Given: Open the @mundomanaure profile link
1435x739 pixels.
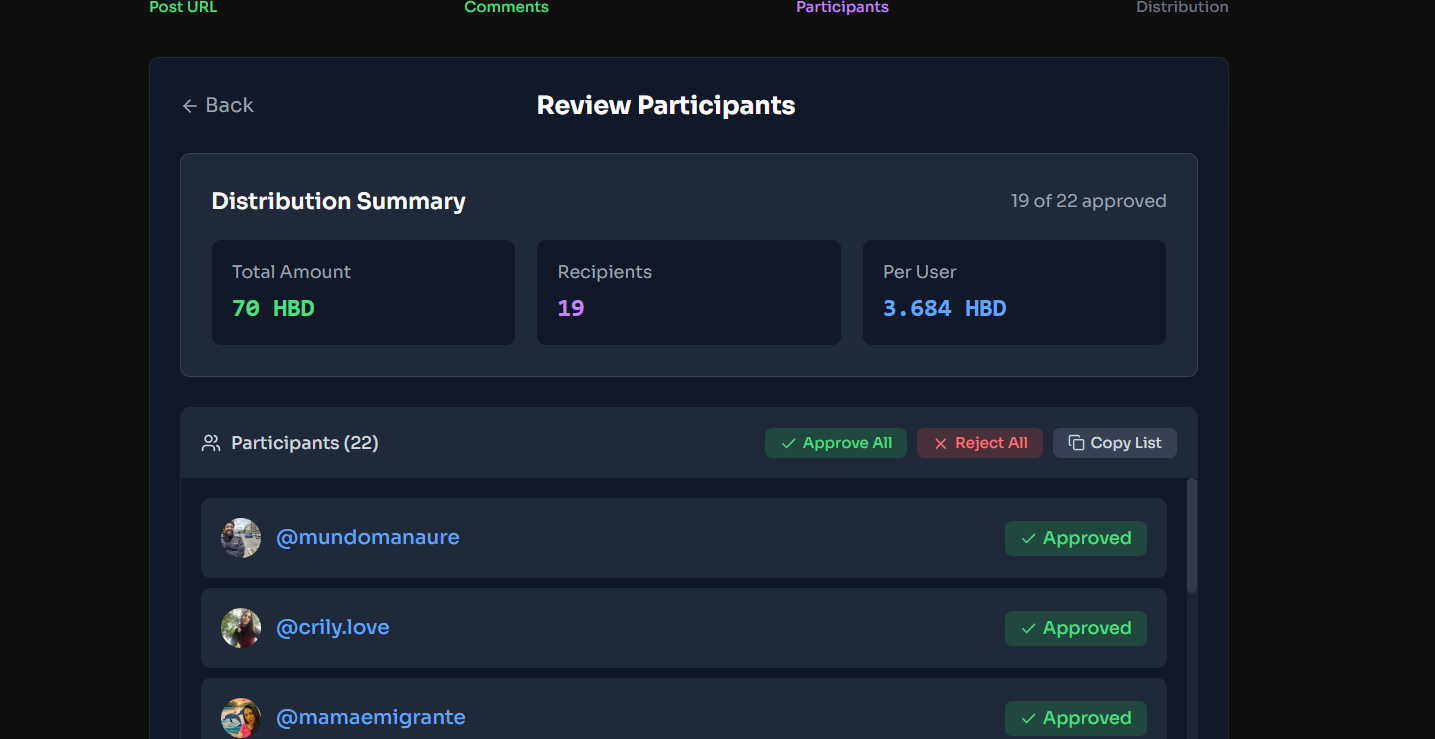Looking at the screenshot, I should pos(368,538).
